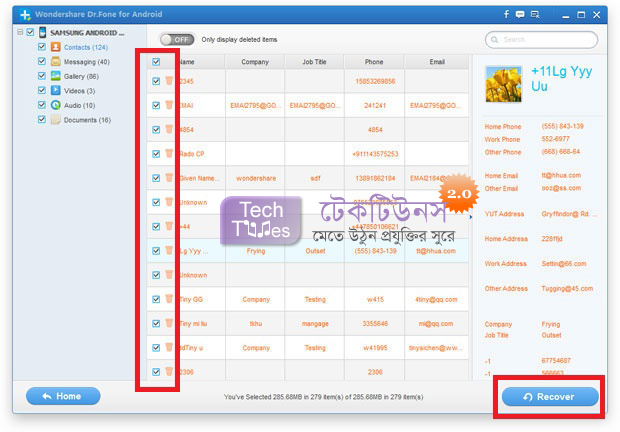Collapse the Samsung Android device tree

coord(20,32)
